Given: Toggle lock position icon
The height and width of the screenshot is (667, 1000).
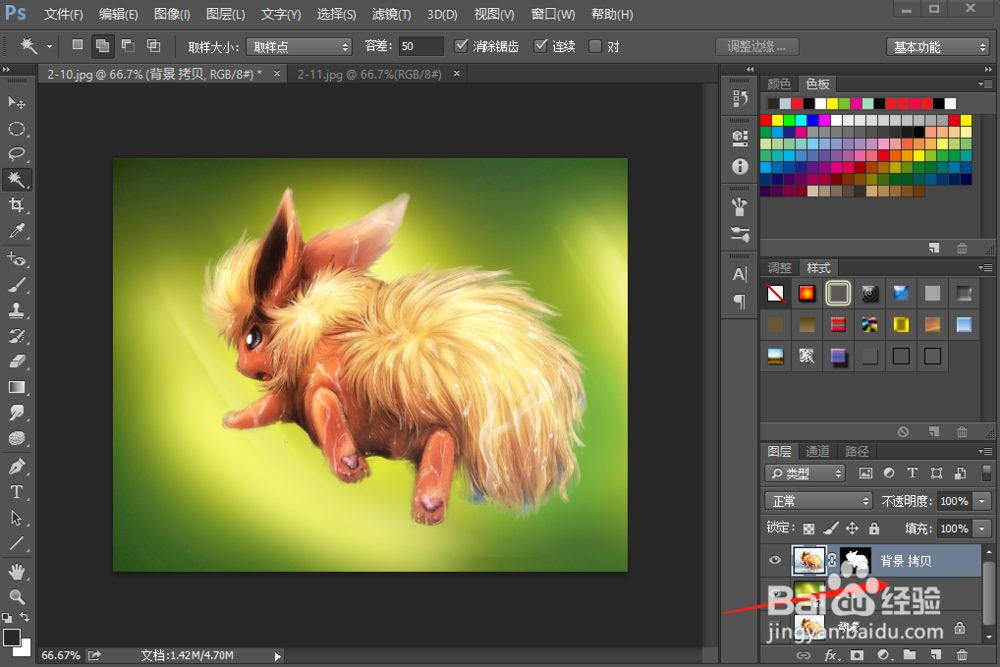Looking at the screenshot, I should point(852,528).
